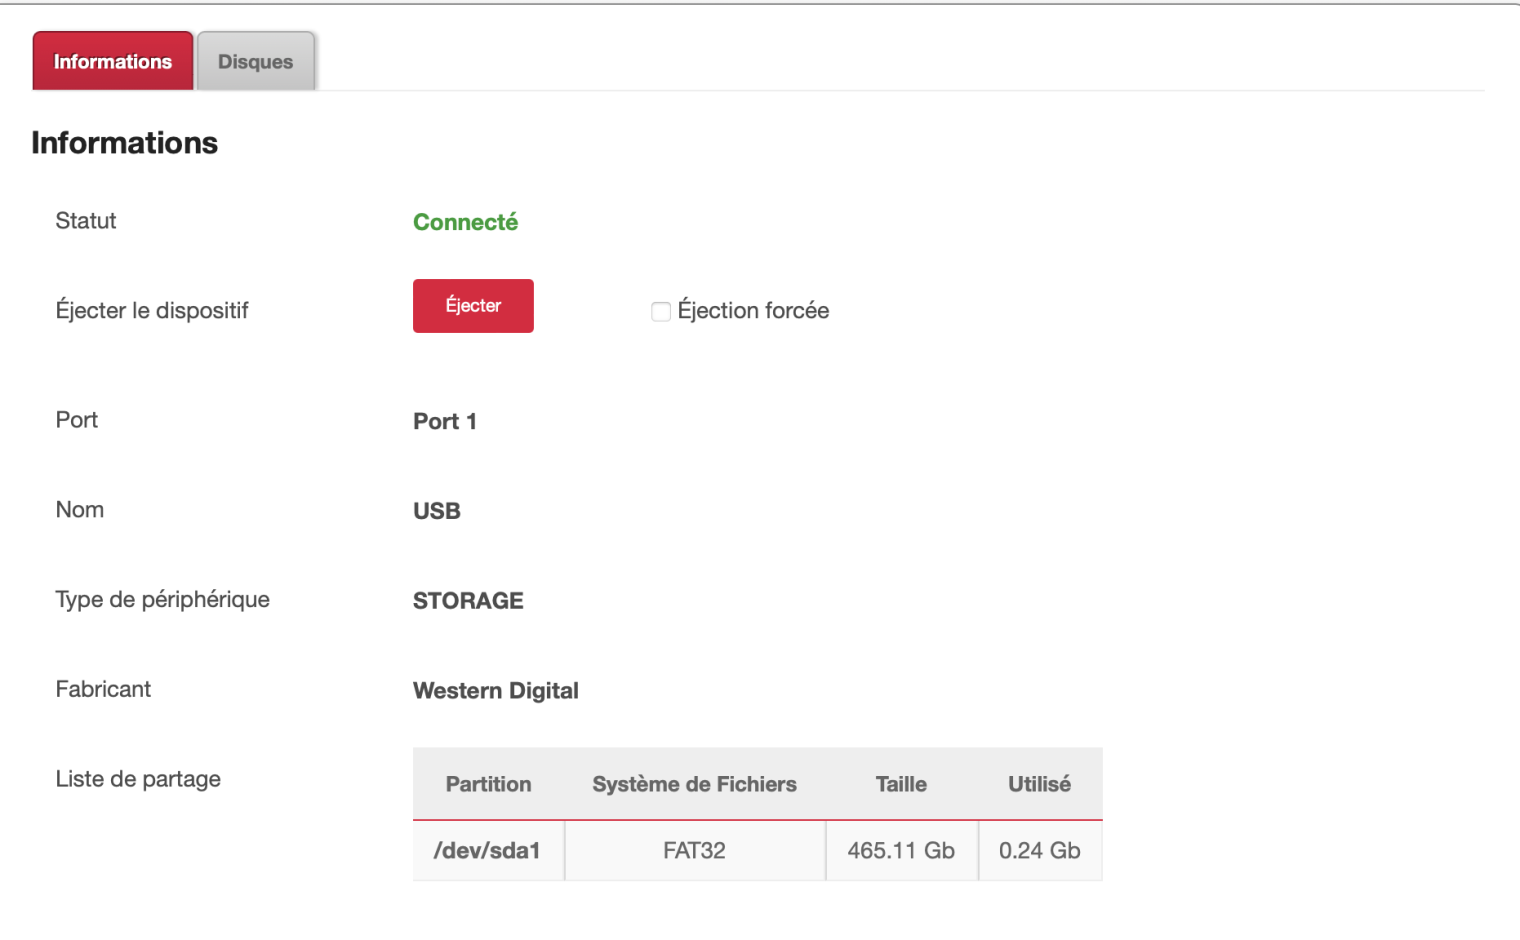The image size is (1520, 940).
Task: Click the Taille column header
Action: (901, 784)
